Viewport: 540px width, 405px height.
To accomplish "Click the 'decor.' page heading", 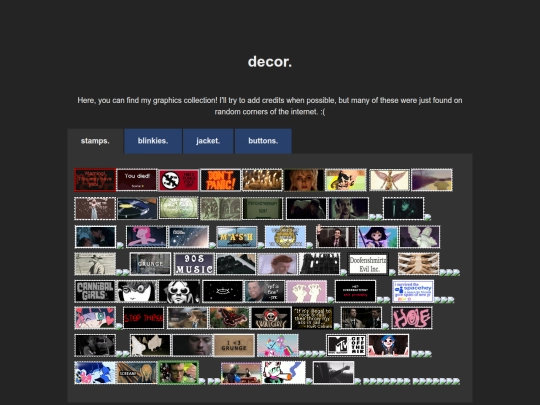I will [x=270, y=62].
